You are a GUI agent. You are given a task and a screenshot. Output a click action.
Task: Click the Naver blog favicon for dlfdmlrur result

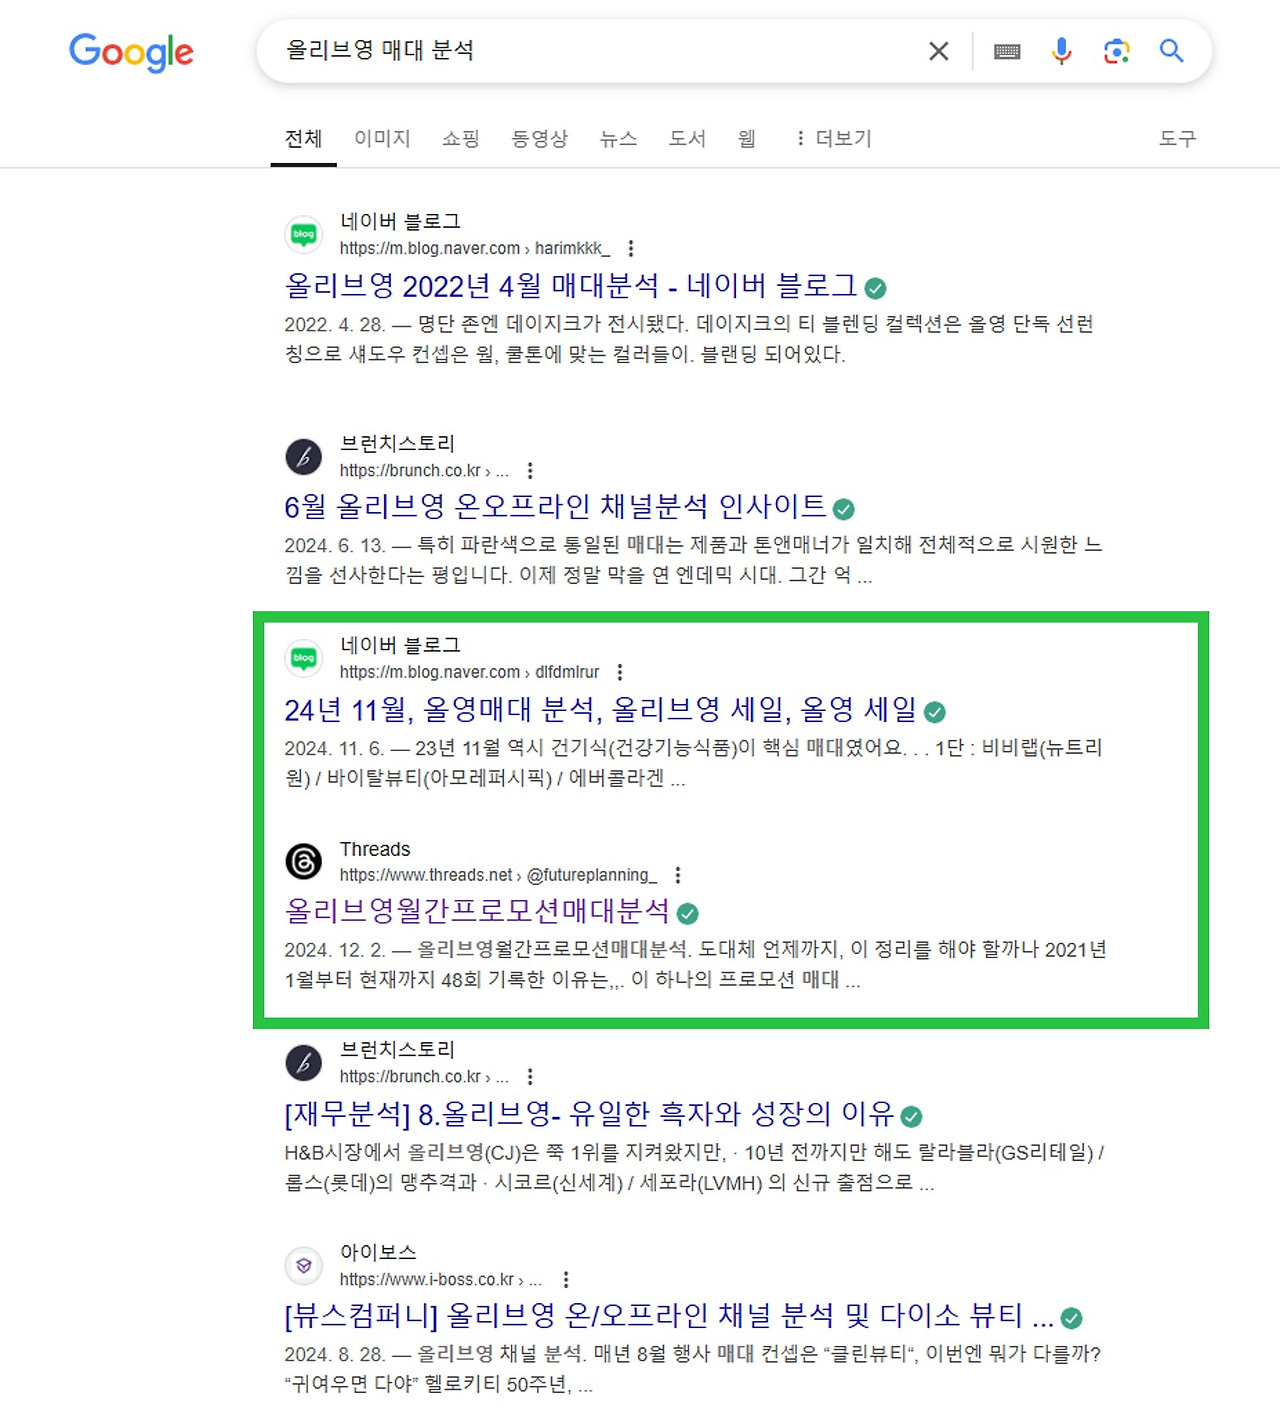(304, 658)
